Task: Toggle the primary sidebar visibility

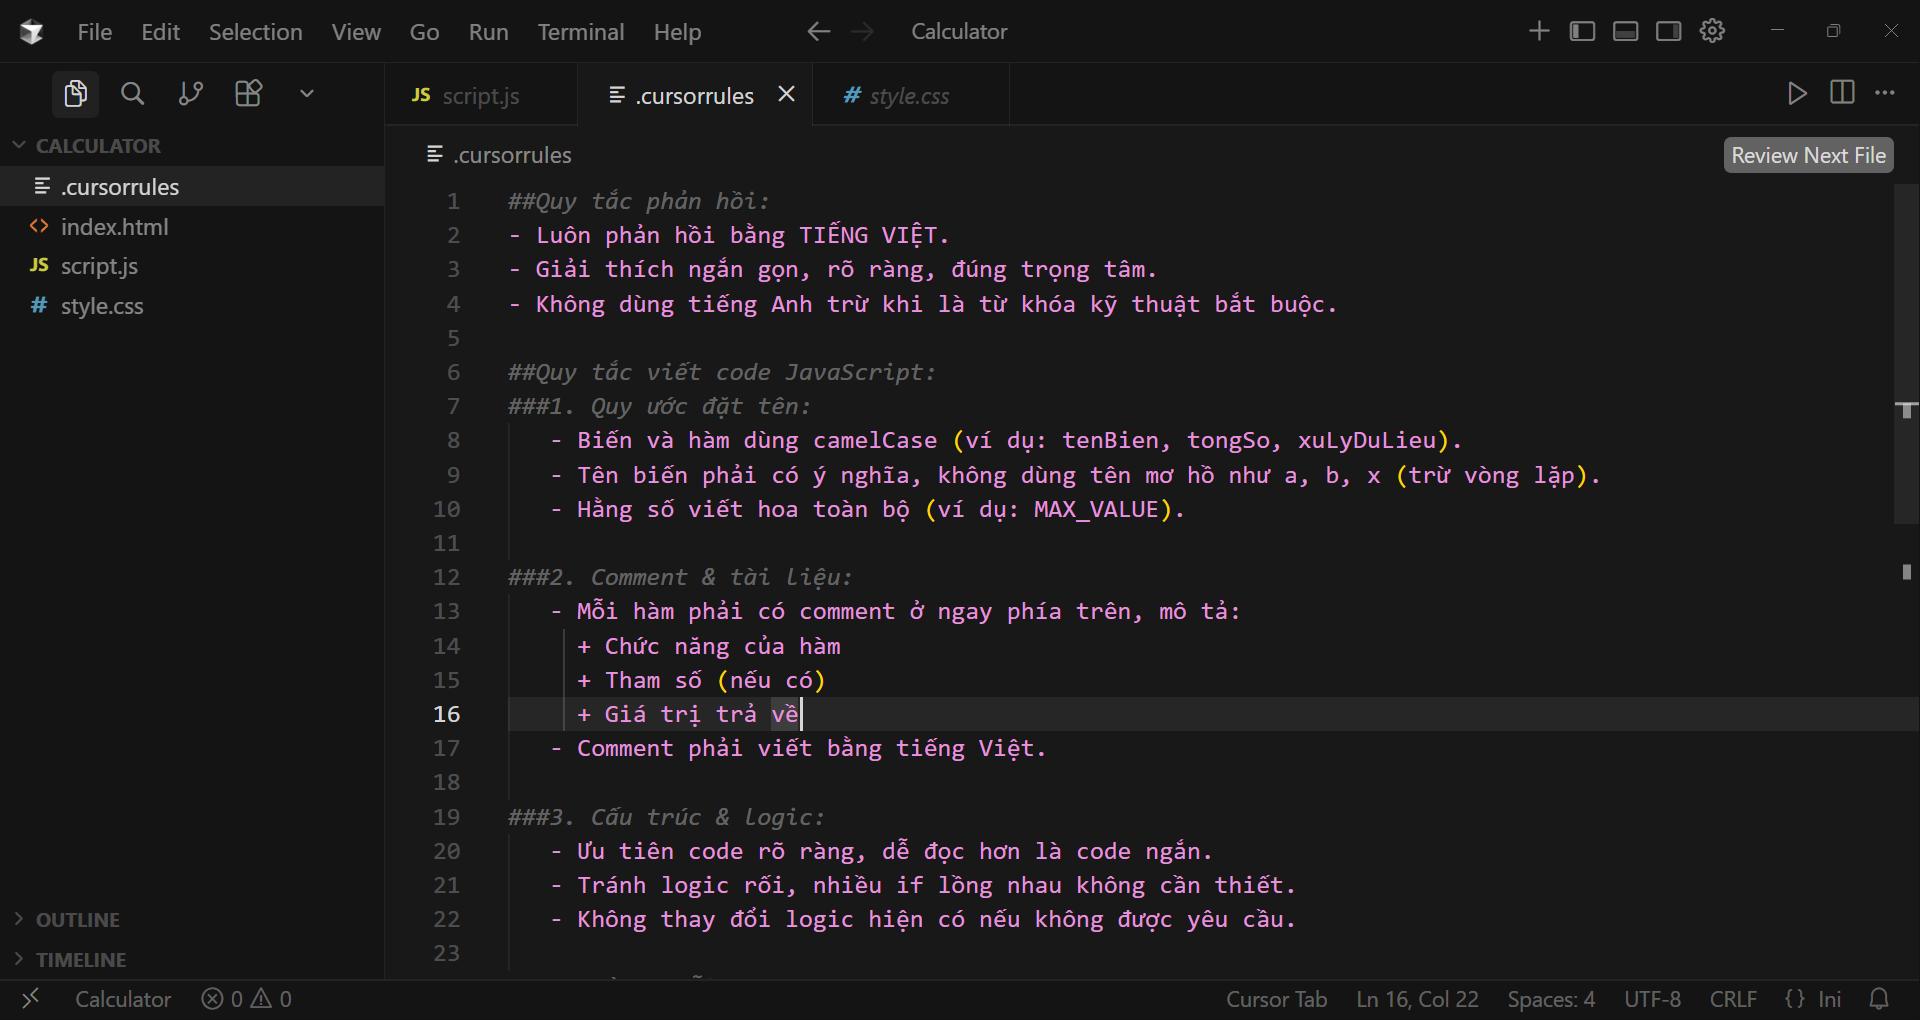Action: pos(1581,31)
